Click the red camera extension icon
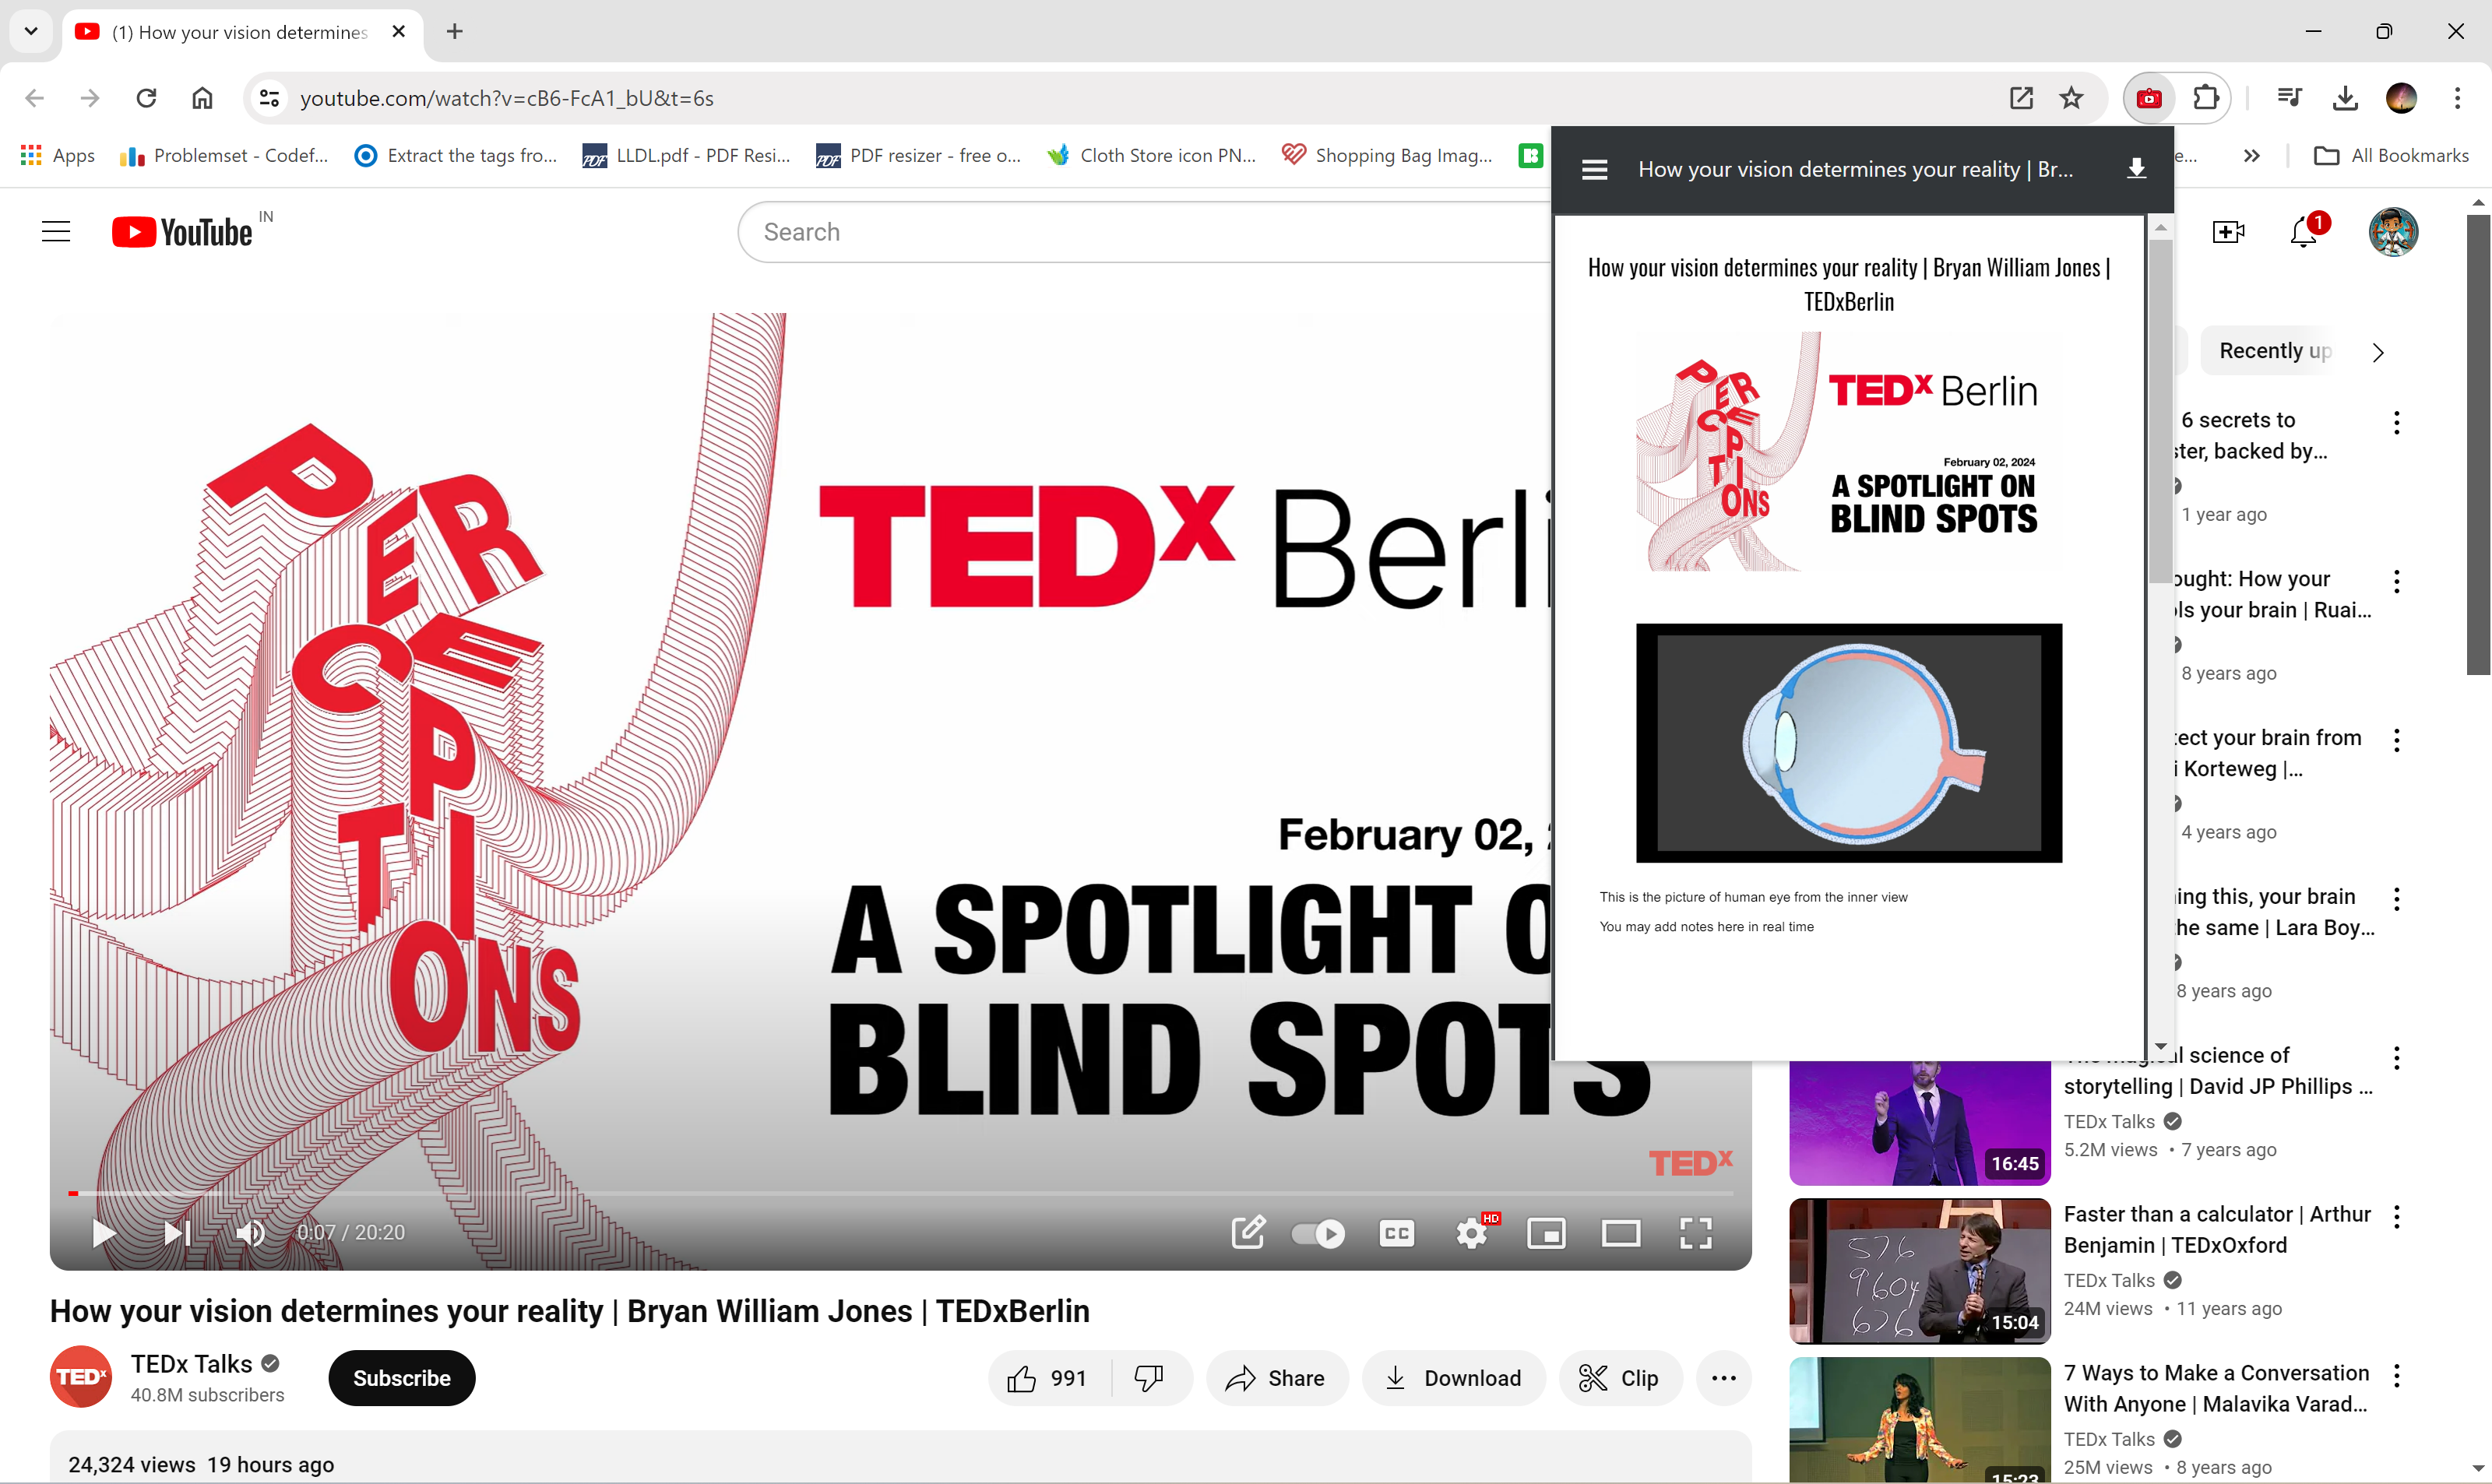 (2149, 98)
